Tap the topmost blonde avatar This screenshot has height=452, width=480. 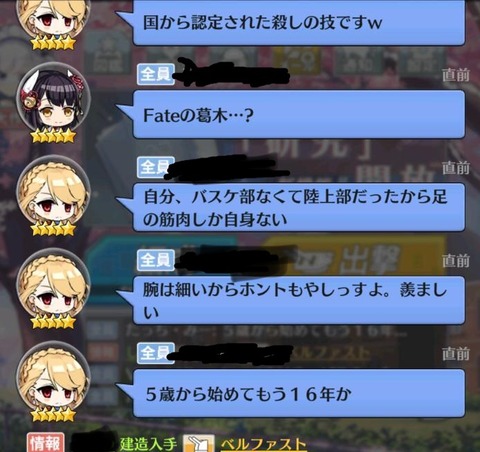tap(53, 20)
